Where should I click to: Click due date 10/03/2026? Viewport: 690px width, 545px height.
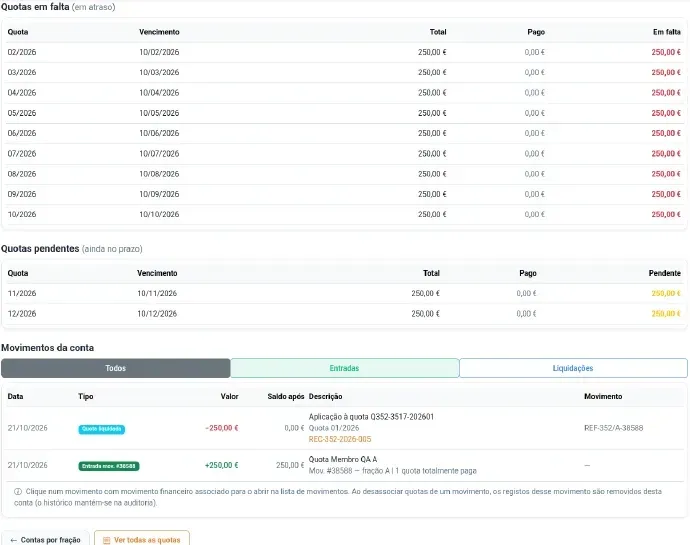[159, 72]
